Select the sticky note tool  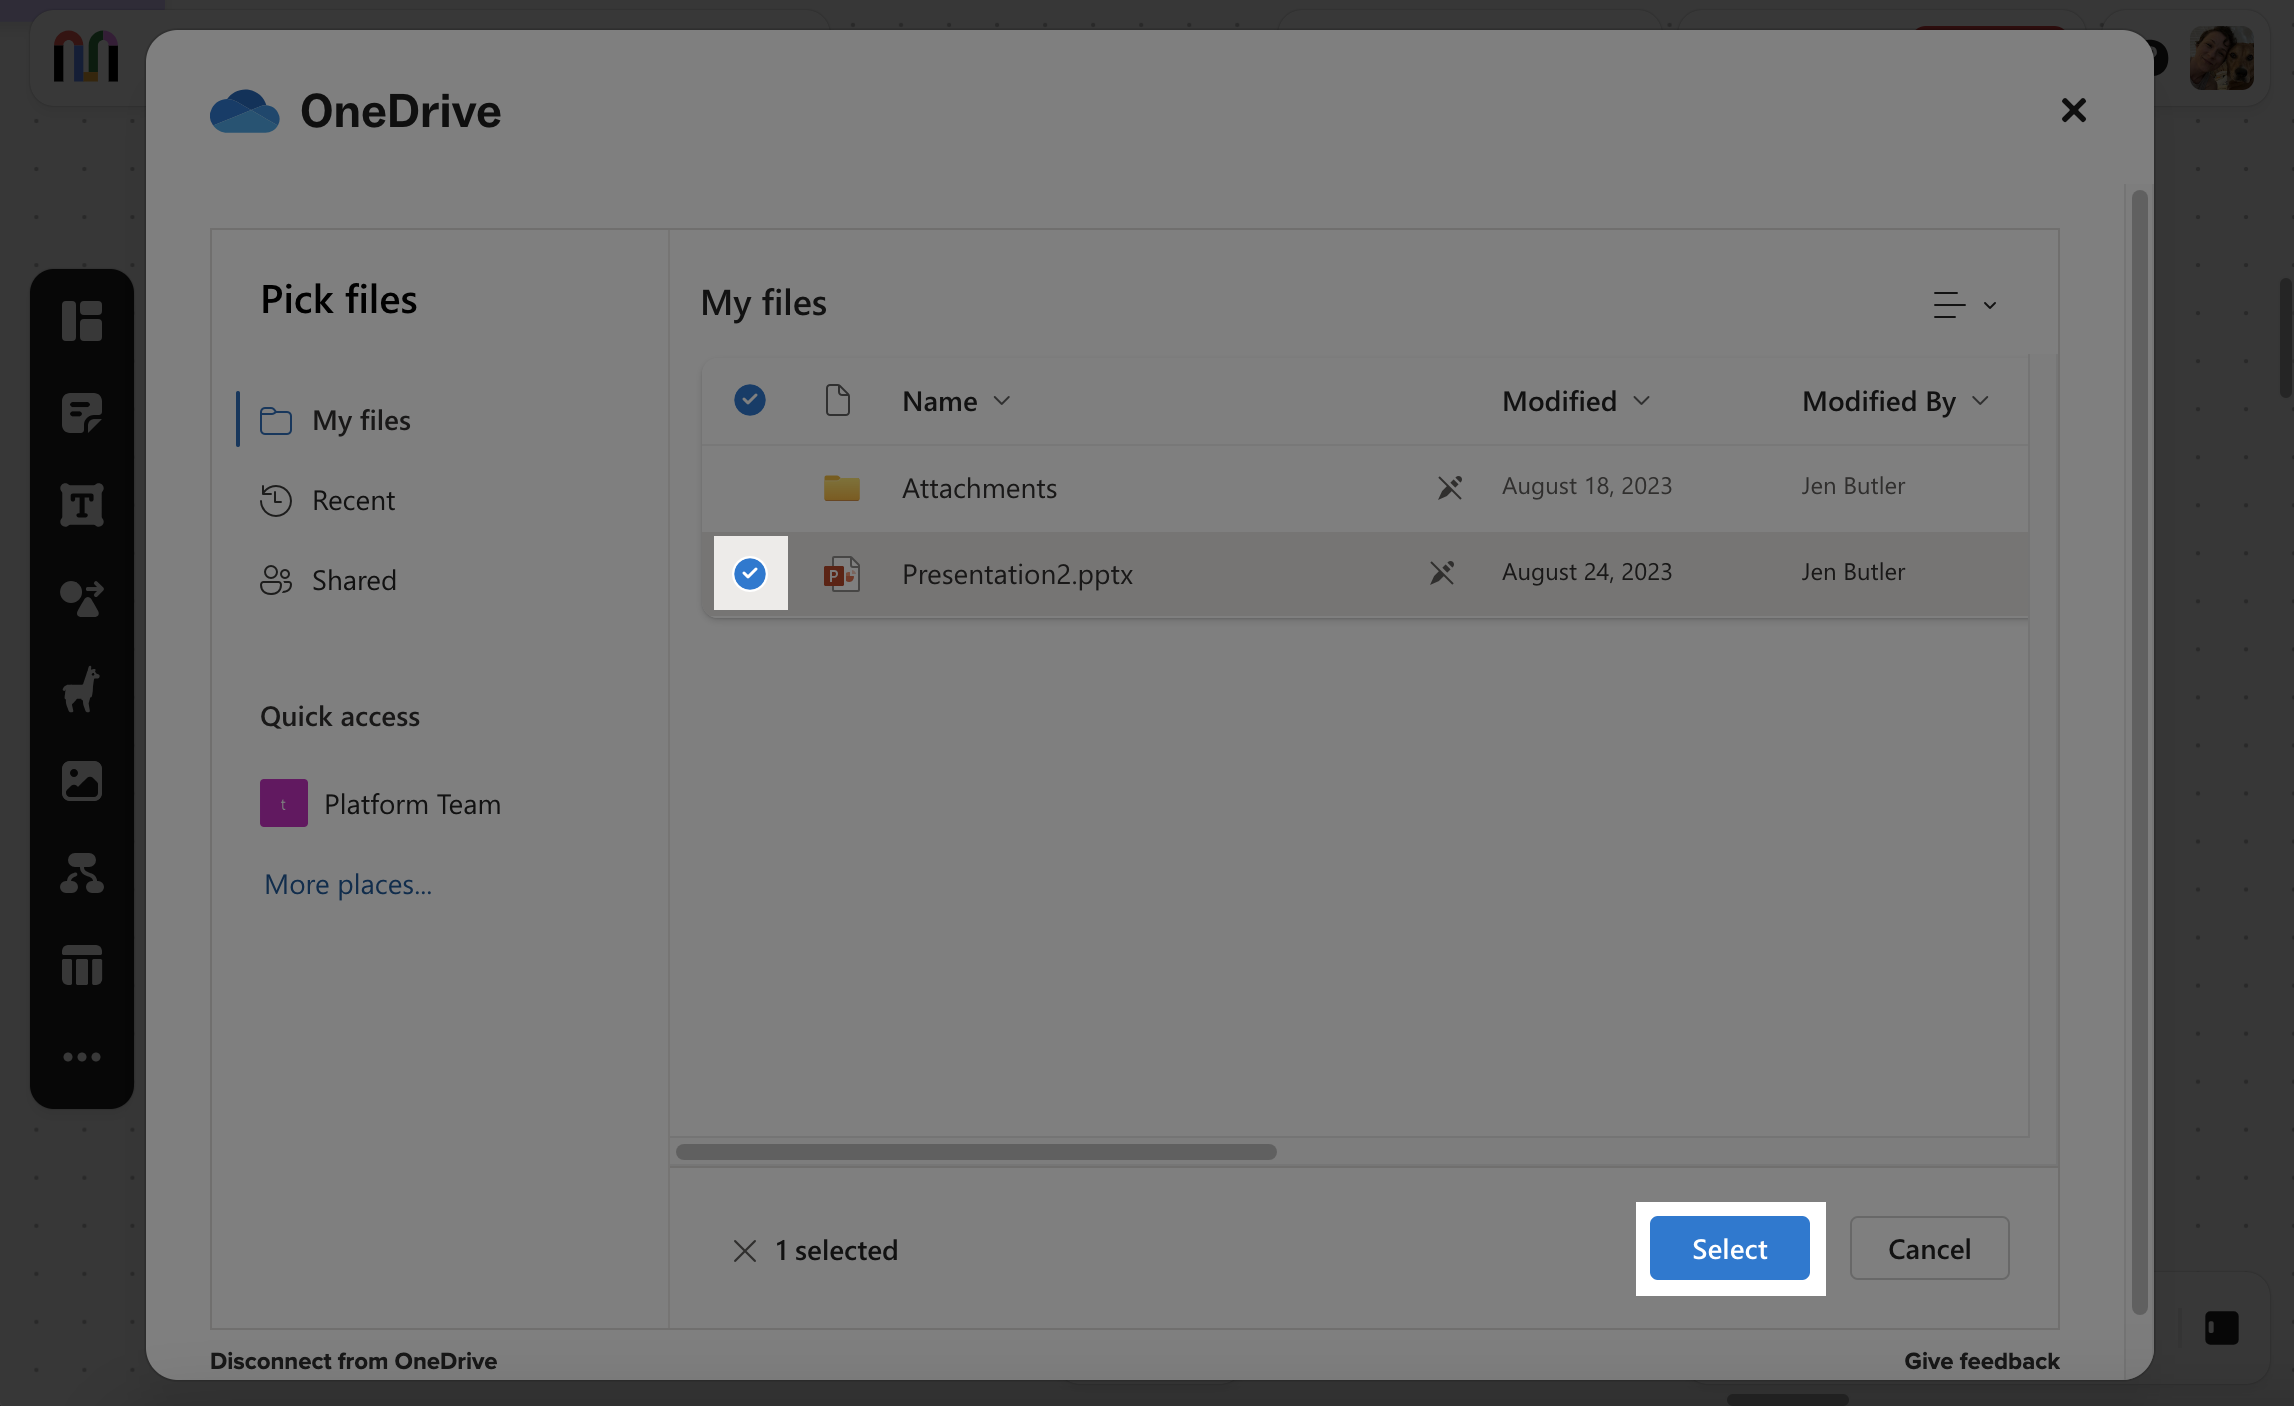coord(81,412)
